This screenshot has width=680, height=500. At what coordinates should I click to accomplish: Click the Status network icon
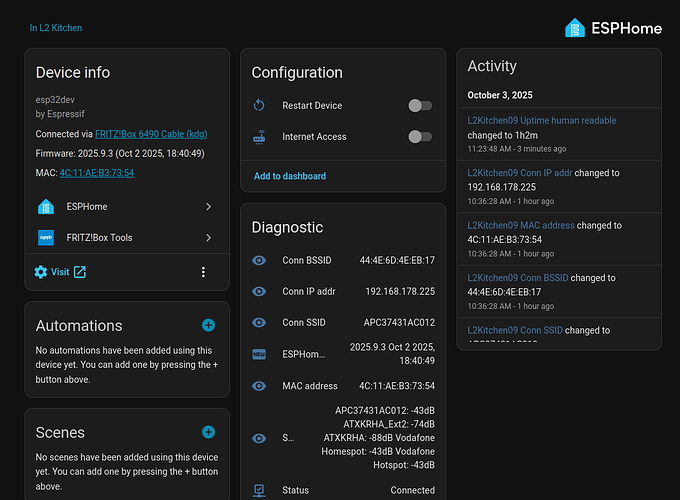point(259,490)
